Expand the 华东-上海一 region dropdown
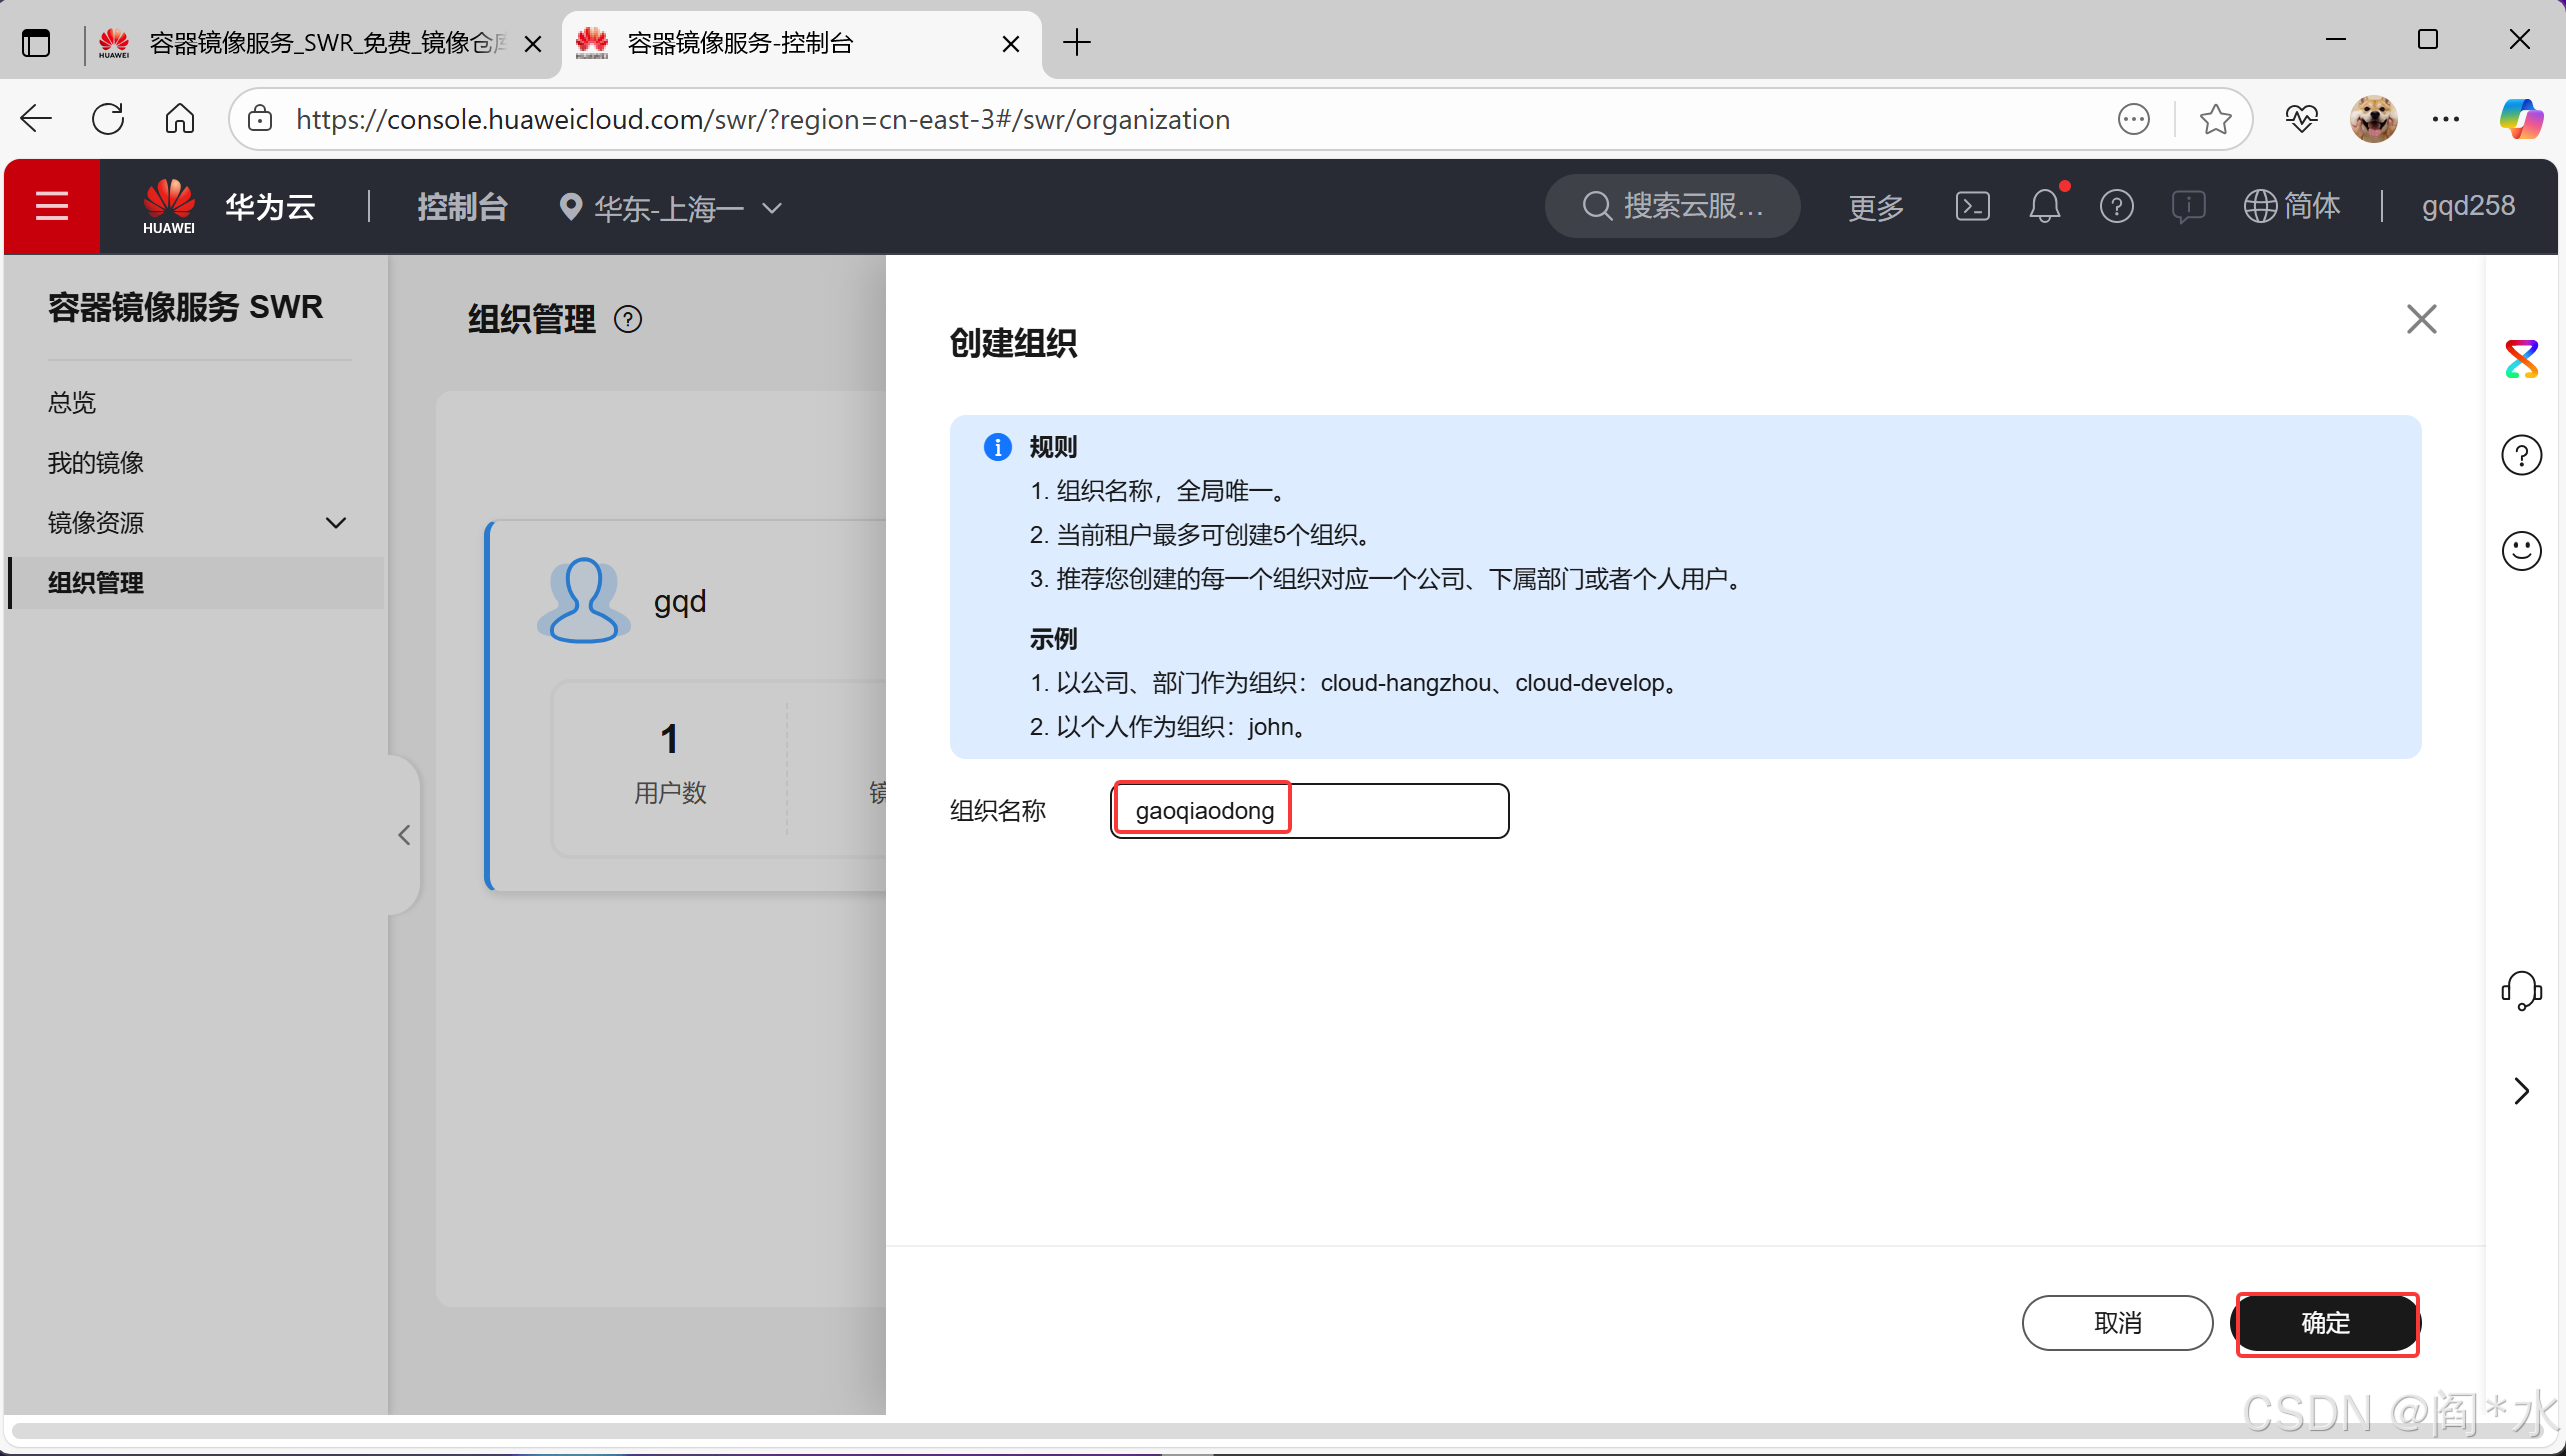The width and height of the screenshot is (2566, 1456). (x=670, y=208)
